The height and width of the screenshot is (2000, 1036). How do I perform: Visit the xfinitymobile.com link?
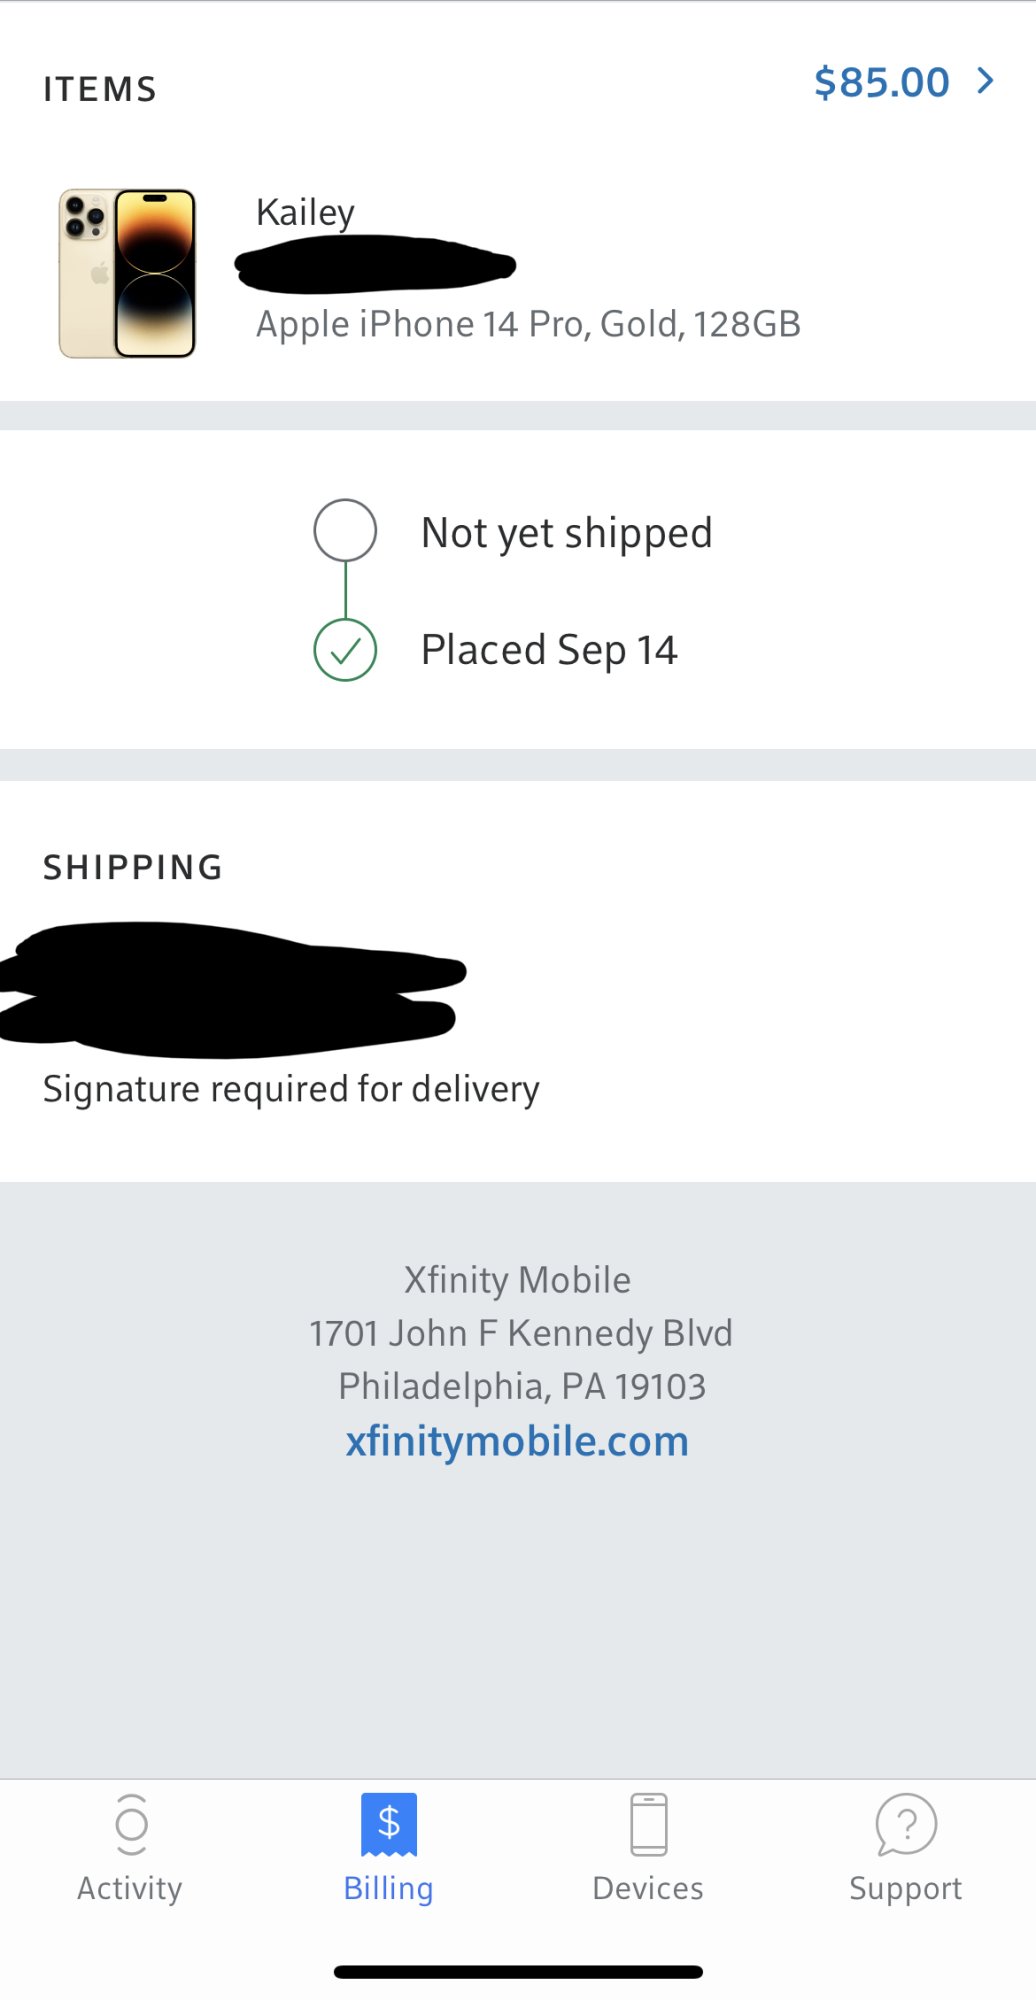(x=517, y=1441)
